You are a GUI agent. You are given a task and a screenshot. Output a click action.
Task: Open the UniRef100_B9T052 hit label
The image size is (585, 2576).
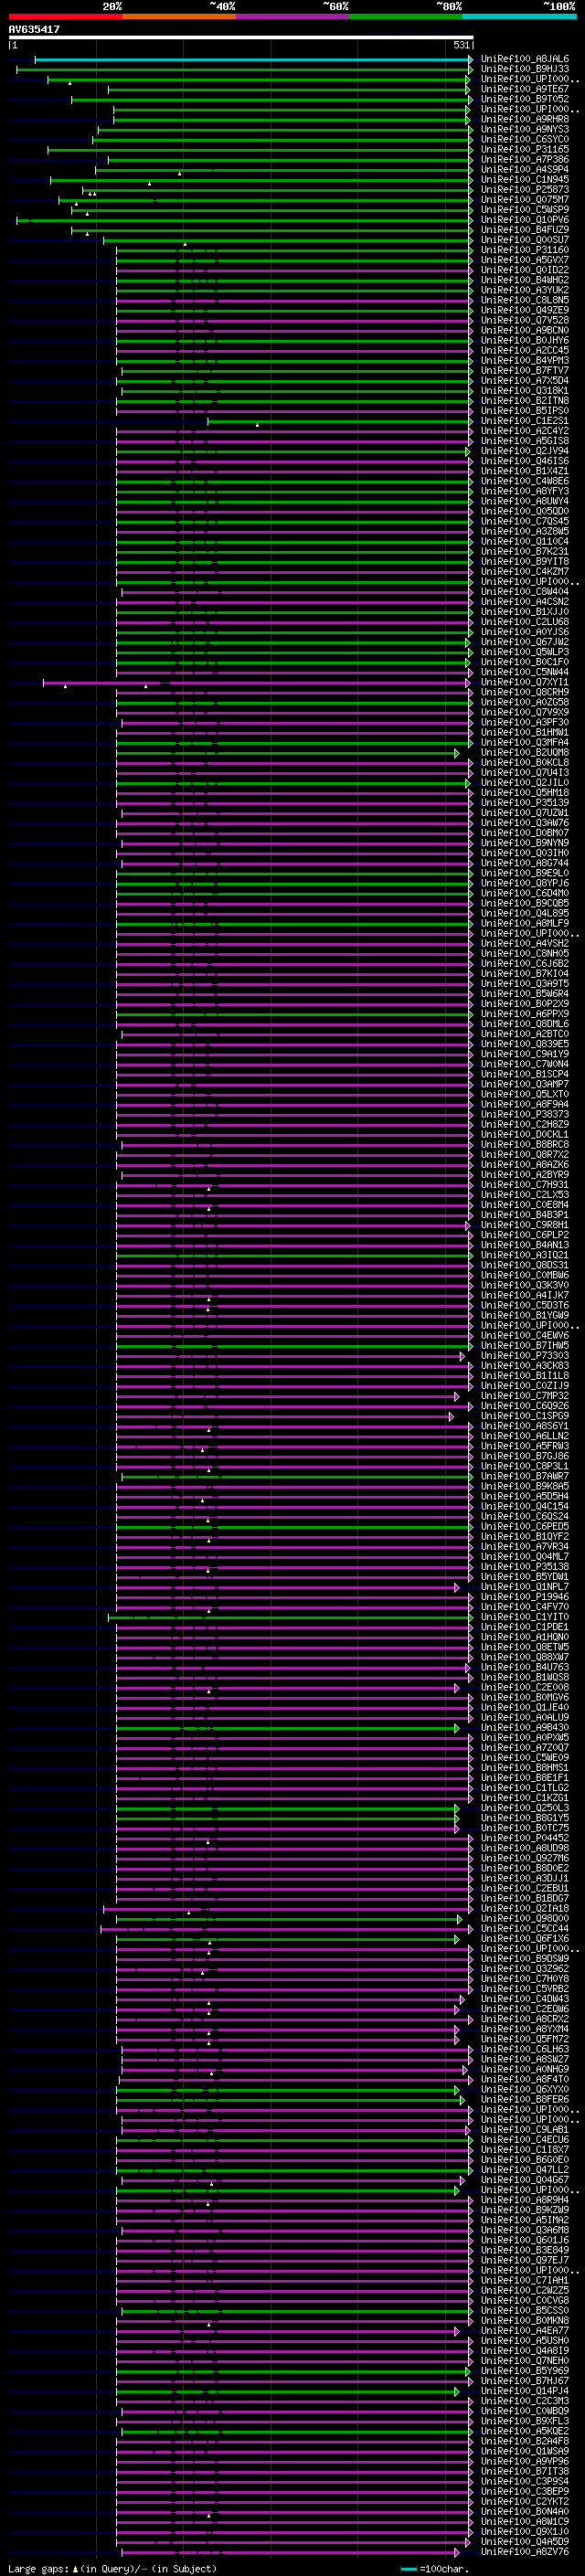[x=525, y=99]
